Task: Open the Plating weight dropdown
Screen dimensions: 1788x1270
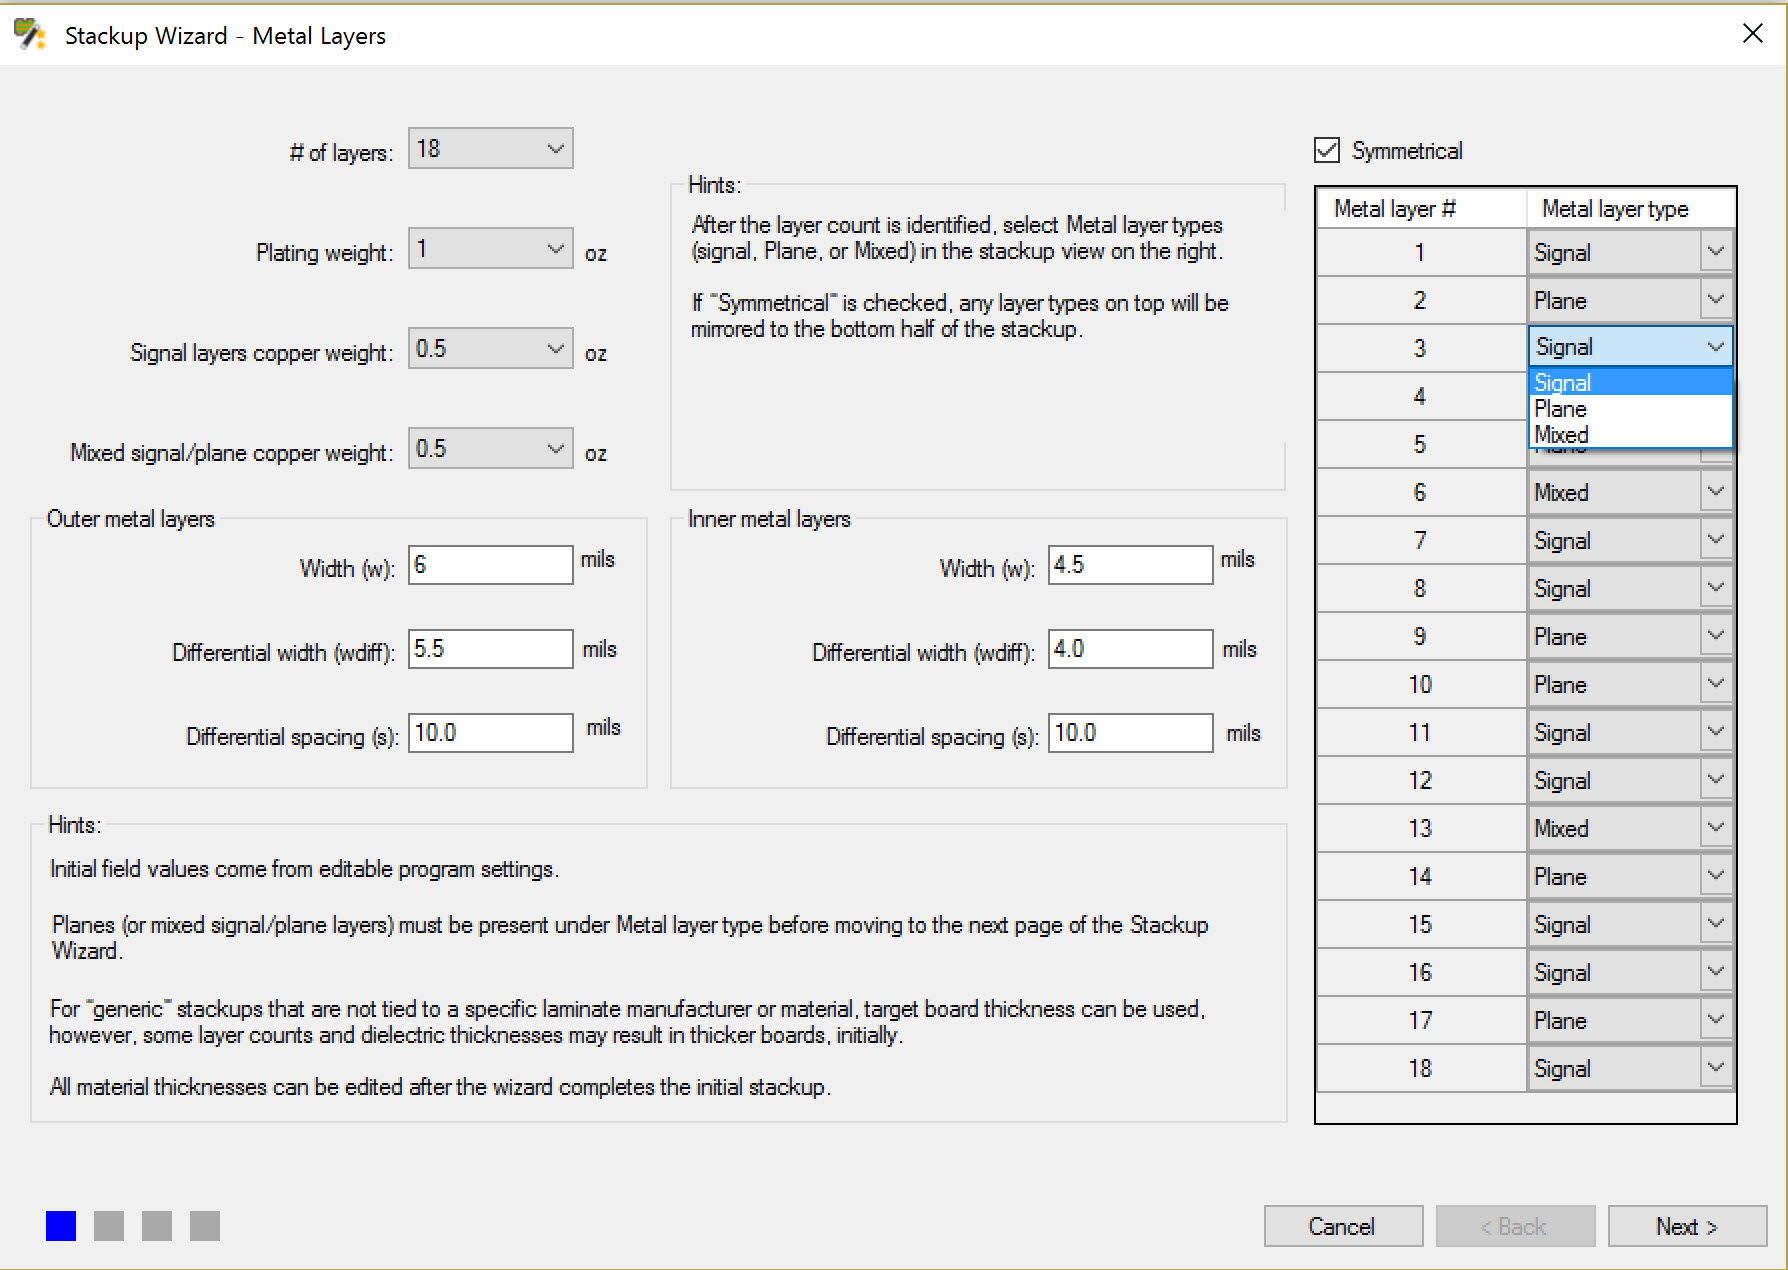Action: coord(490,249)
